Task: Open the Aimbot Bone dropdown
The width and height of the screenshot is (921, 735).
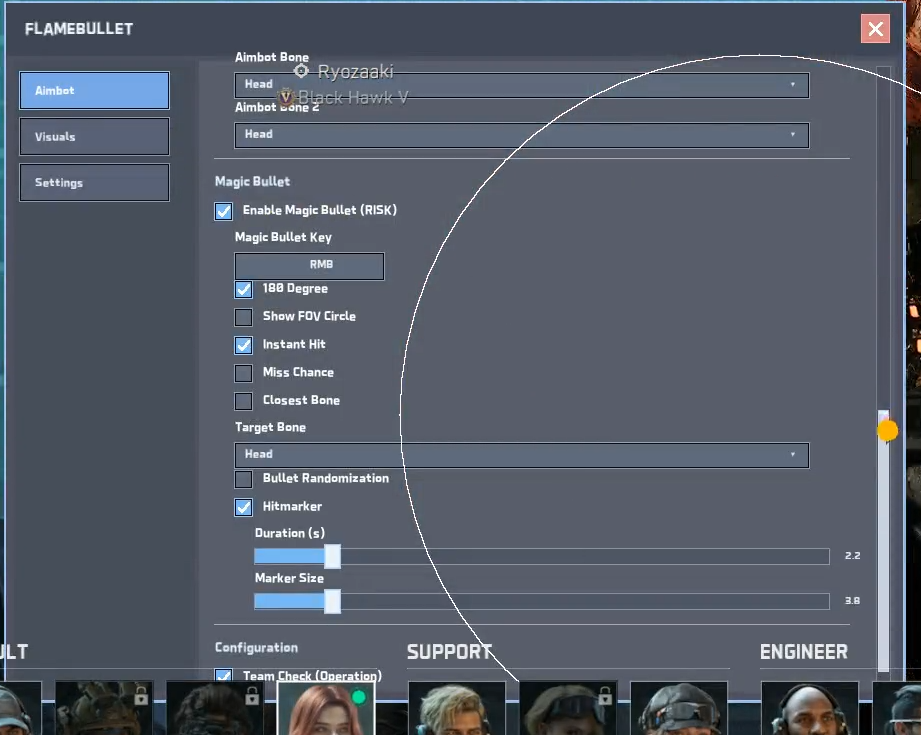Action: 521,85
